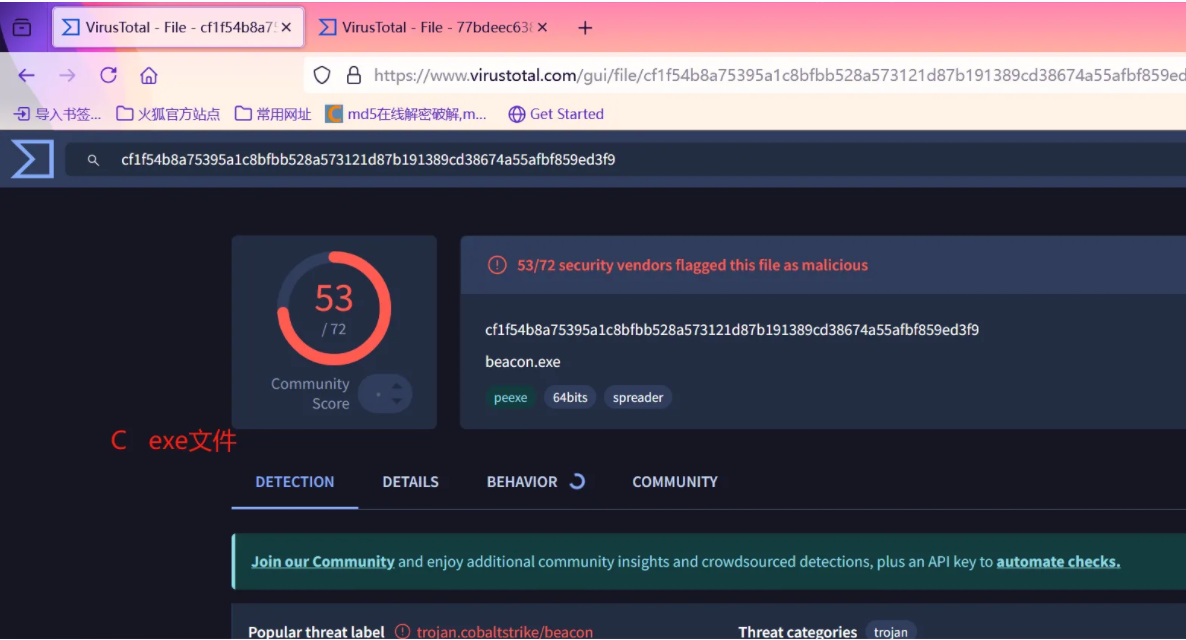
Task: Downvote the community score
Action: point(397,401)
